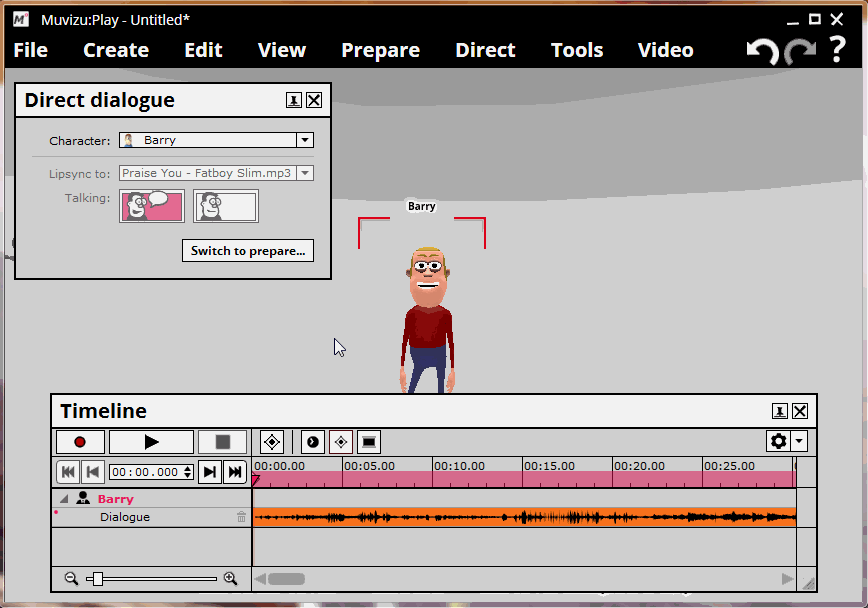Click the round clock icon in timeline toolbar

pos(313,442)
